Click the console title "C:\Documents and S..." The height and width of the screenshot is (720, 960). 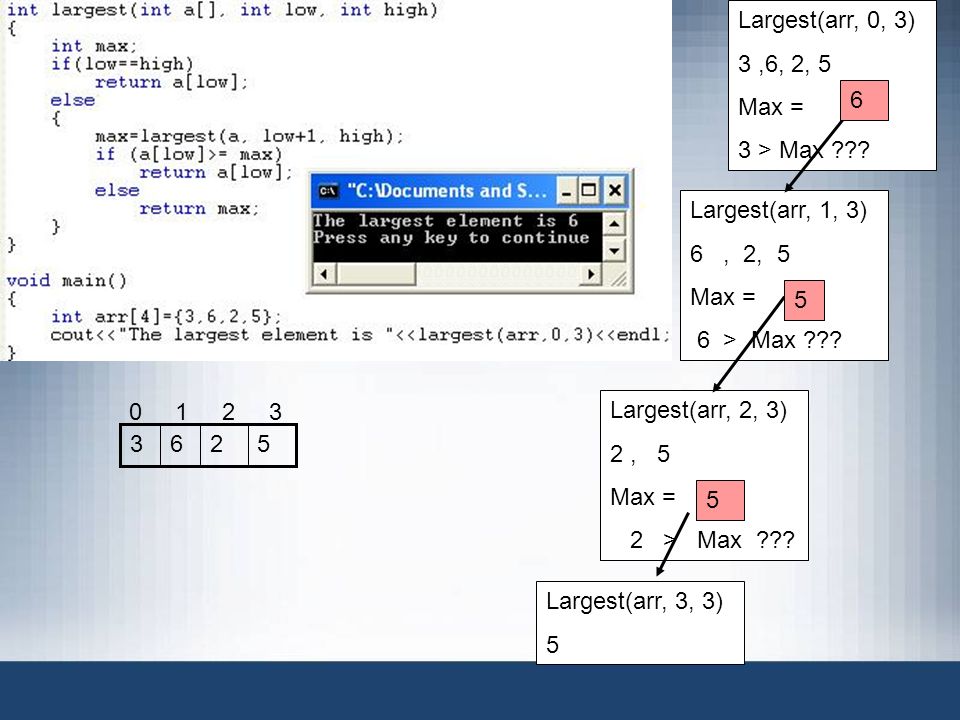point(447,191)
